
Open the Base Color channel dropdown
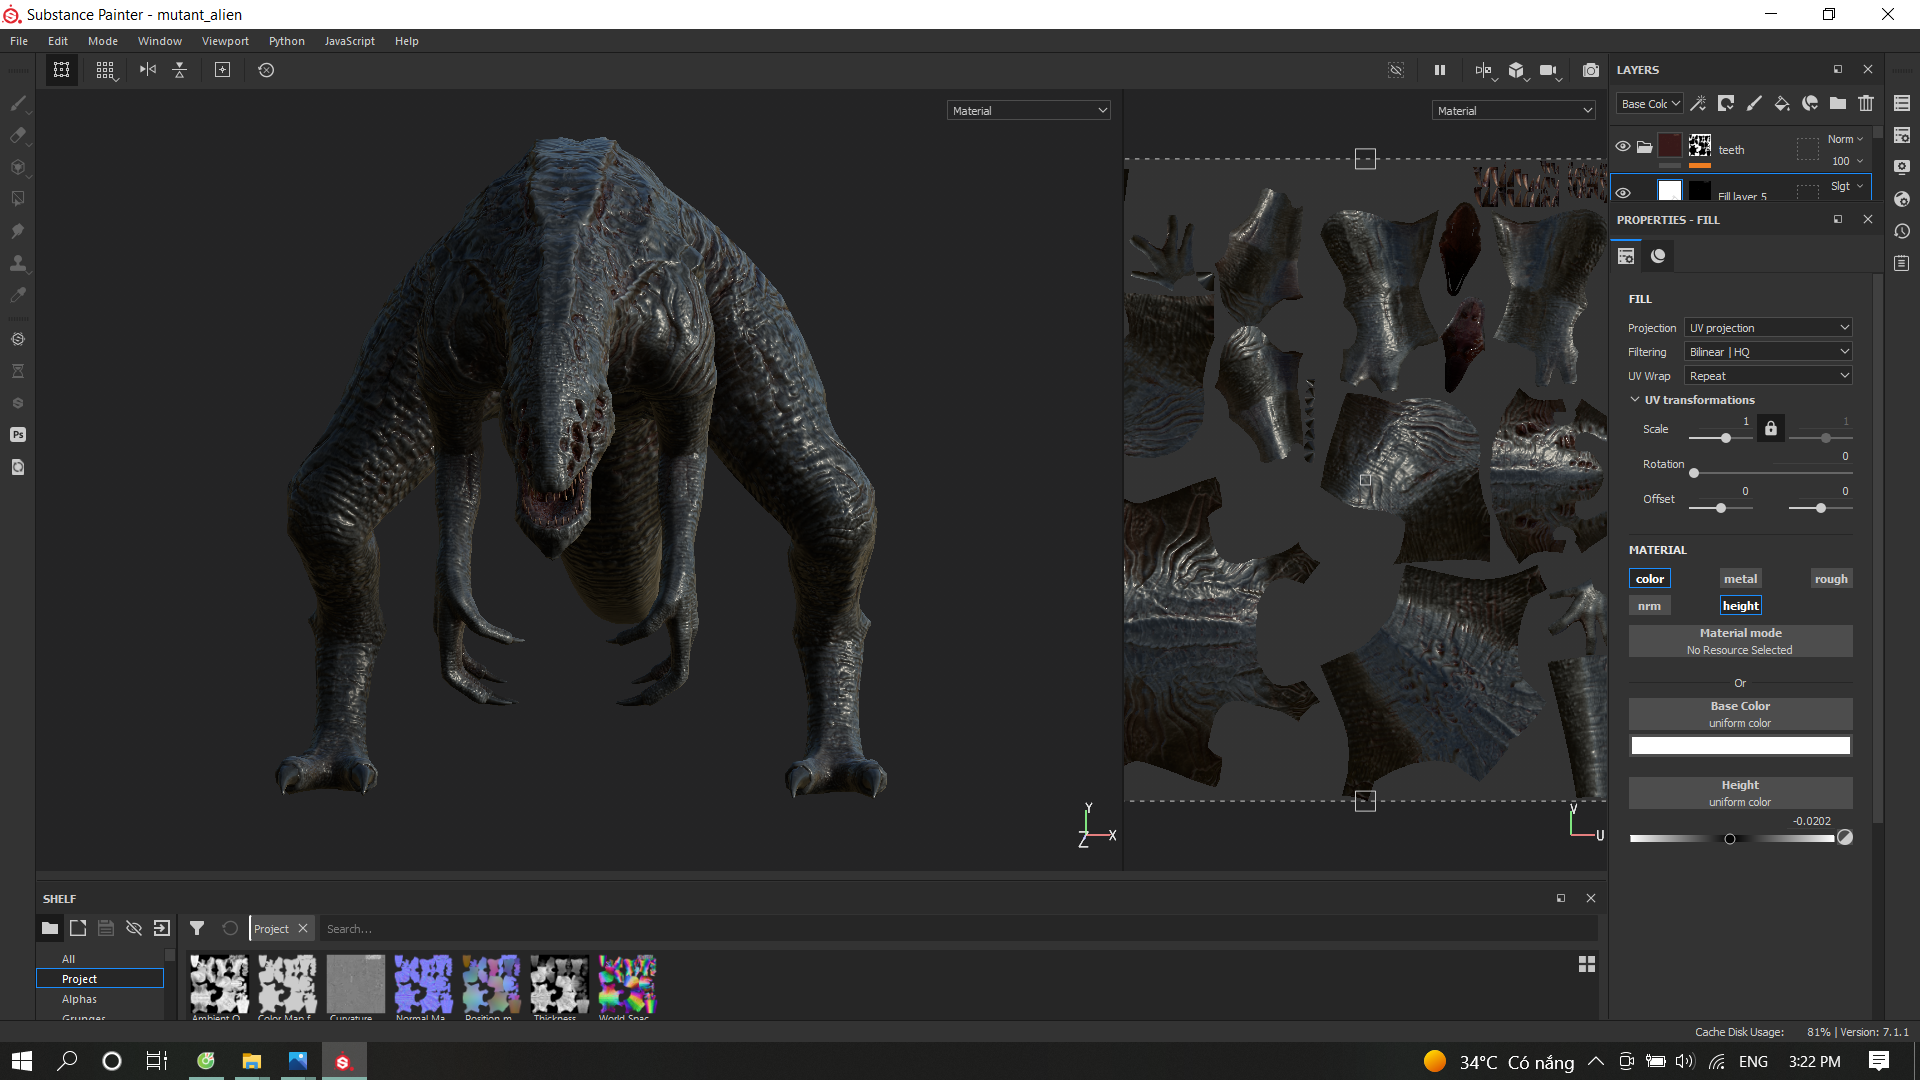pyautogui.click(x=1650, y=104)
